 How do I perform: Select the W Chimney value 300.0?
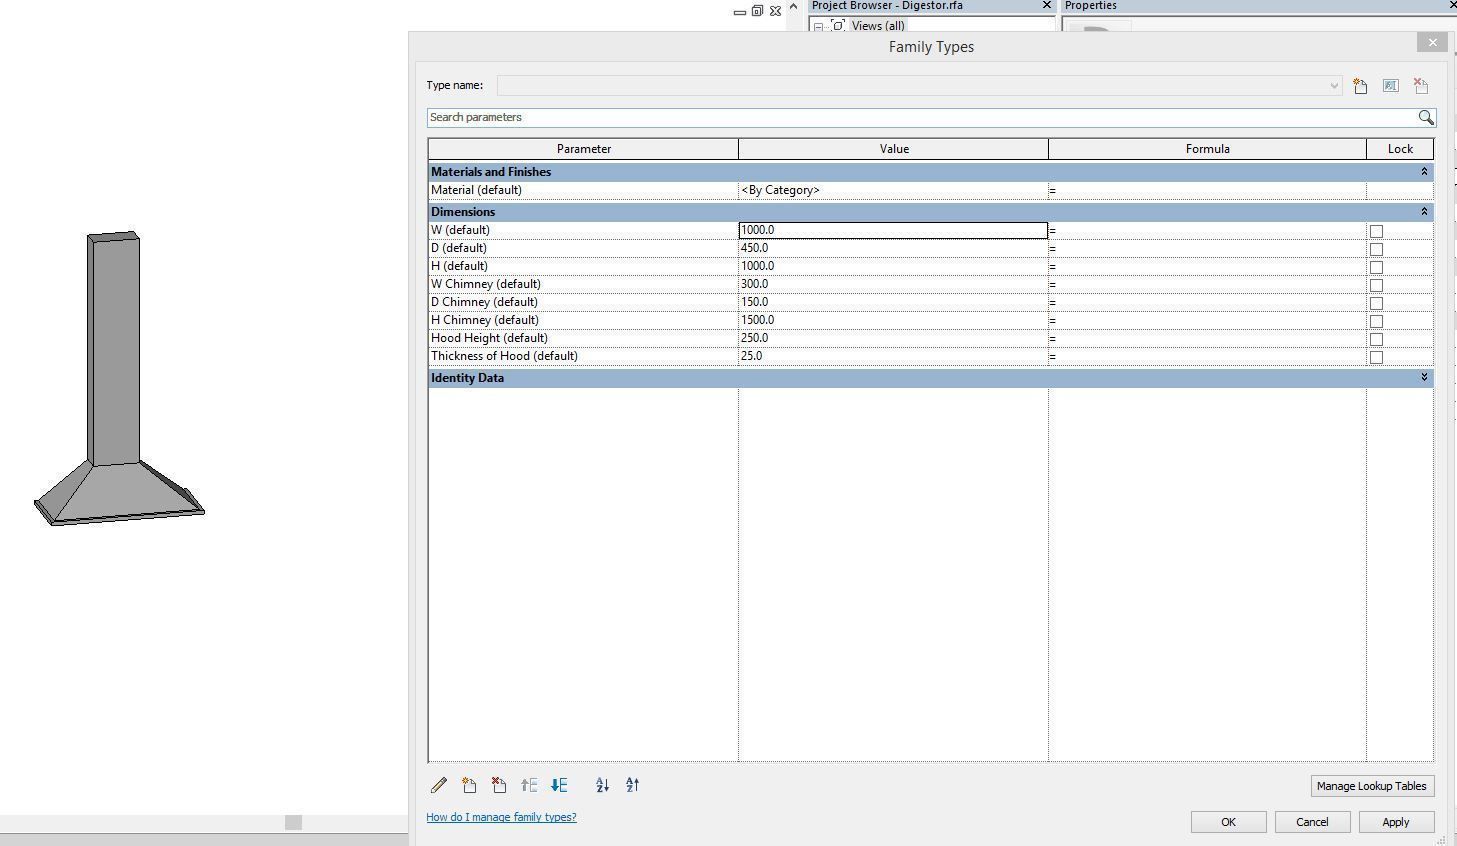[893, 284]
